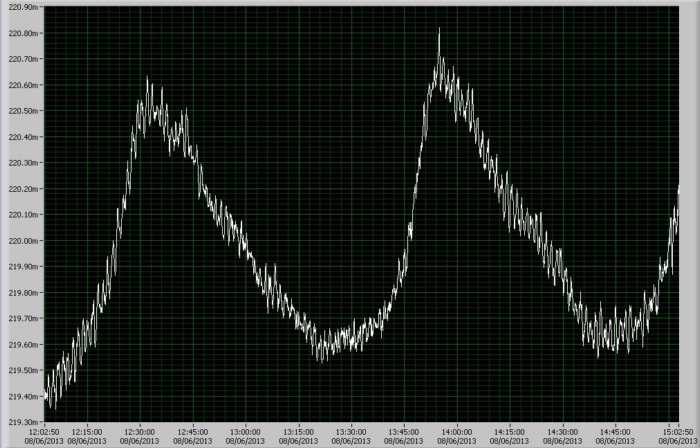Click the 12:30:00 X-axis time label
This screenshot has width=700, height=448.
pos(140,432)
